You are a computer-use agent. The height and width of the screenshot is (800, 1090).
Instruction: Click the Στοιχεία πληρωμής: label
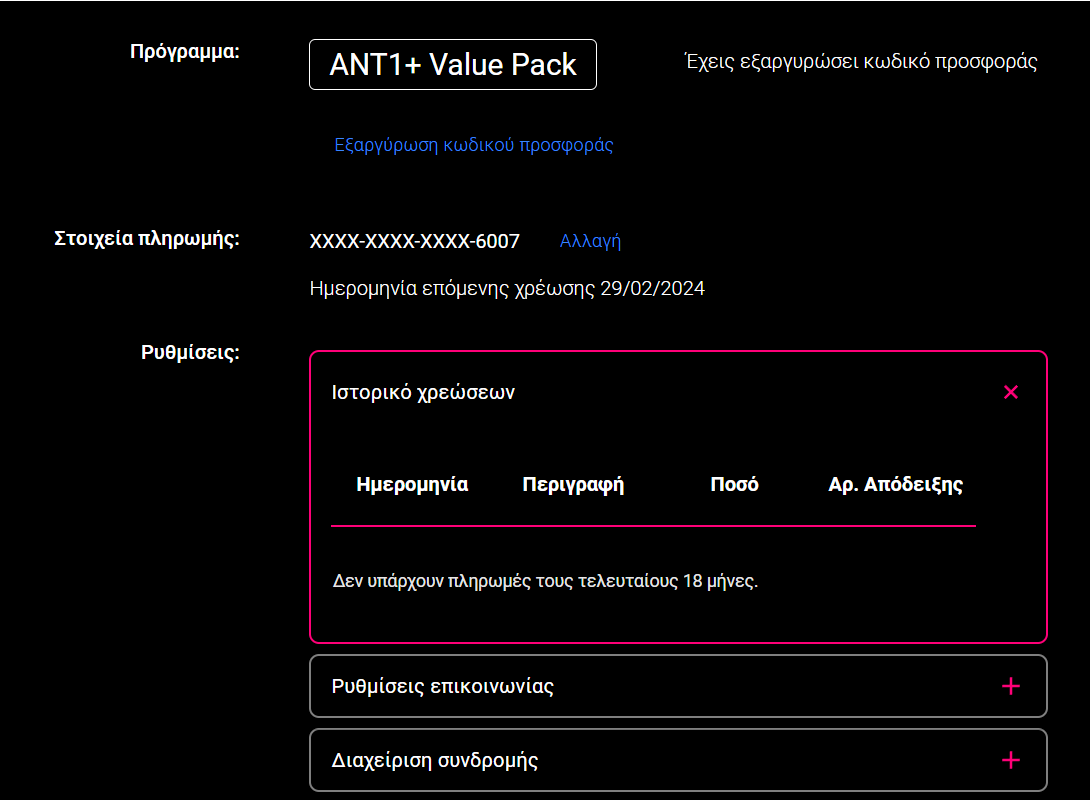(147, 238)
